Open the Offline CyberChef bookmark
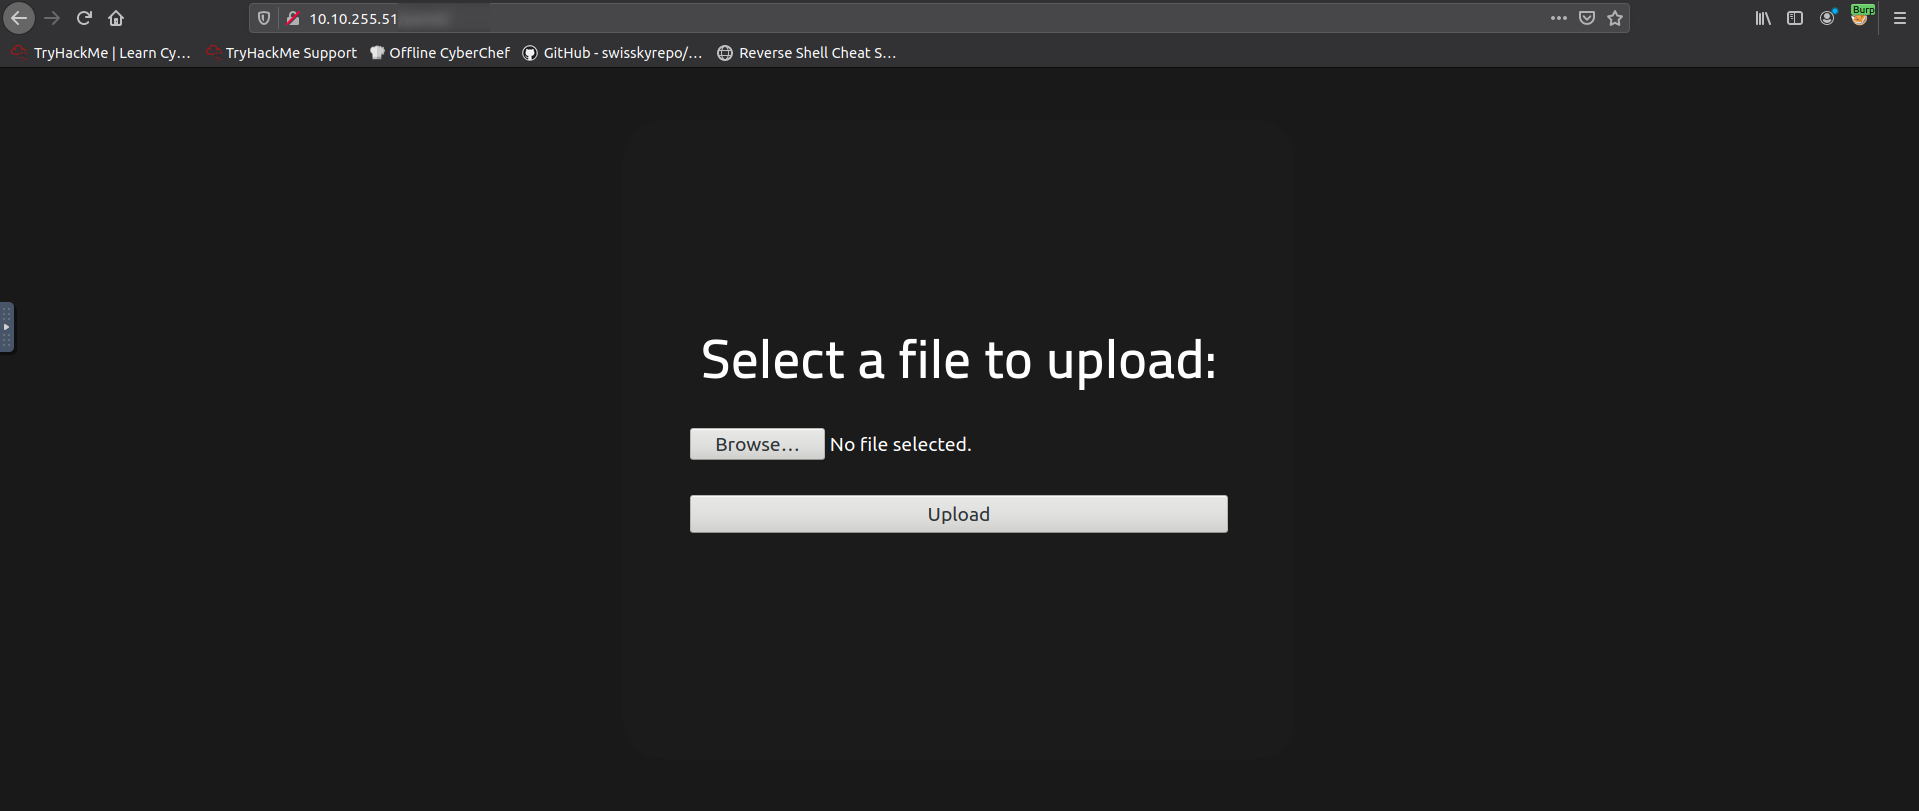Image resolution: width=1919 pixels, height=811 pixels. pos(440,53)
